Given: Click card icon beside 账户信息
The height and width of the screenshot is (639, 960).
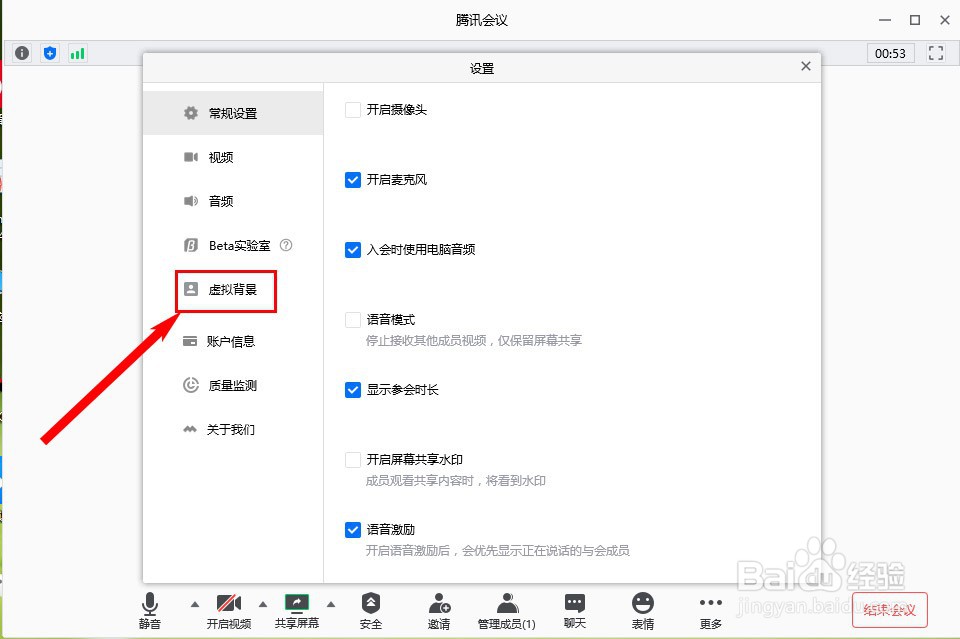Looking at the screenshot, I should coord(190,341).
